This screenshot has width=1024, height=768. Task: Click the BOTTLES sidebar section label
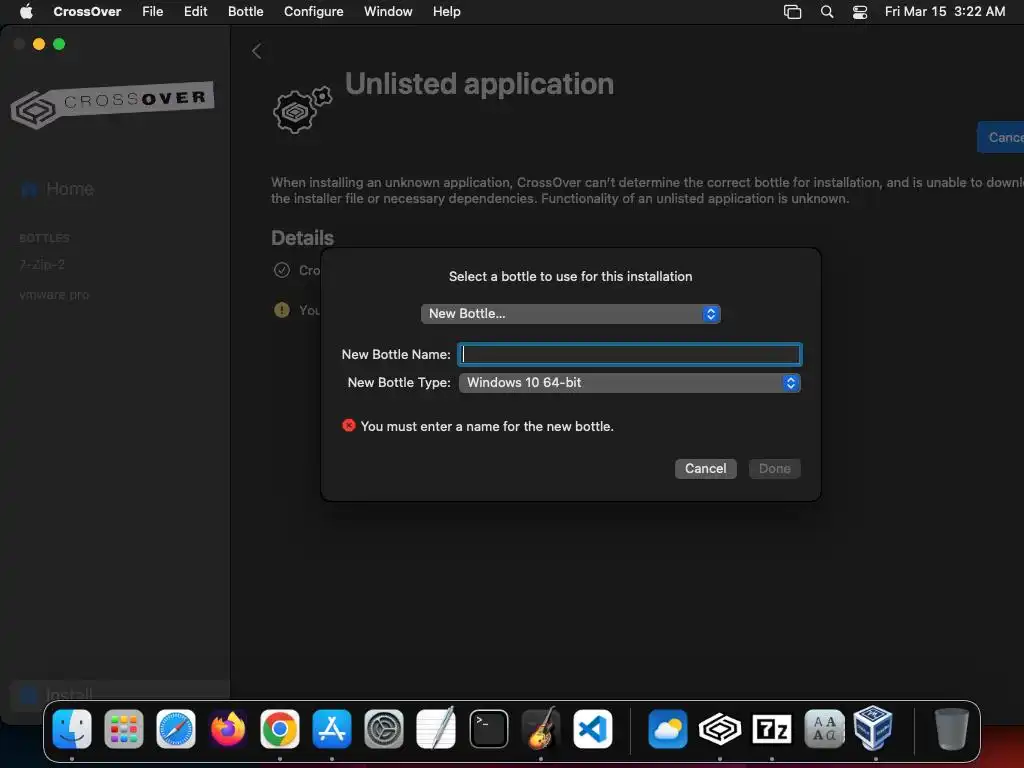44,238
